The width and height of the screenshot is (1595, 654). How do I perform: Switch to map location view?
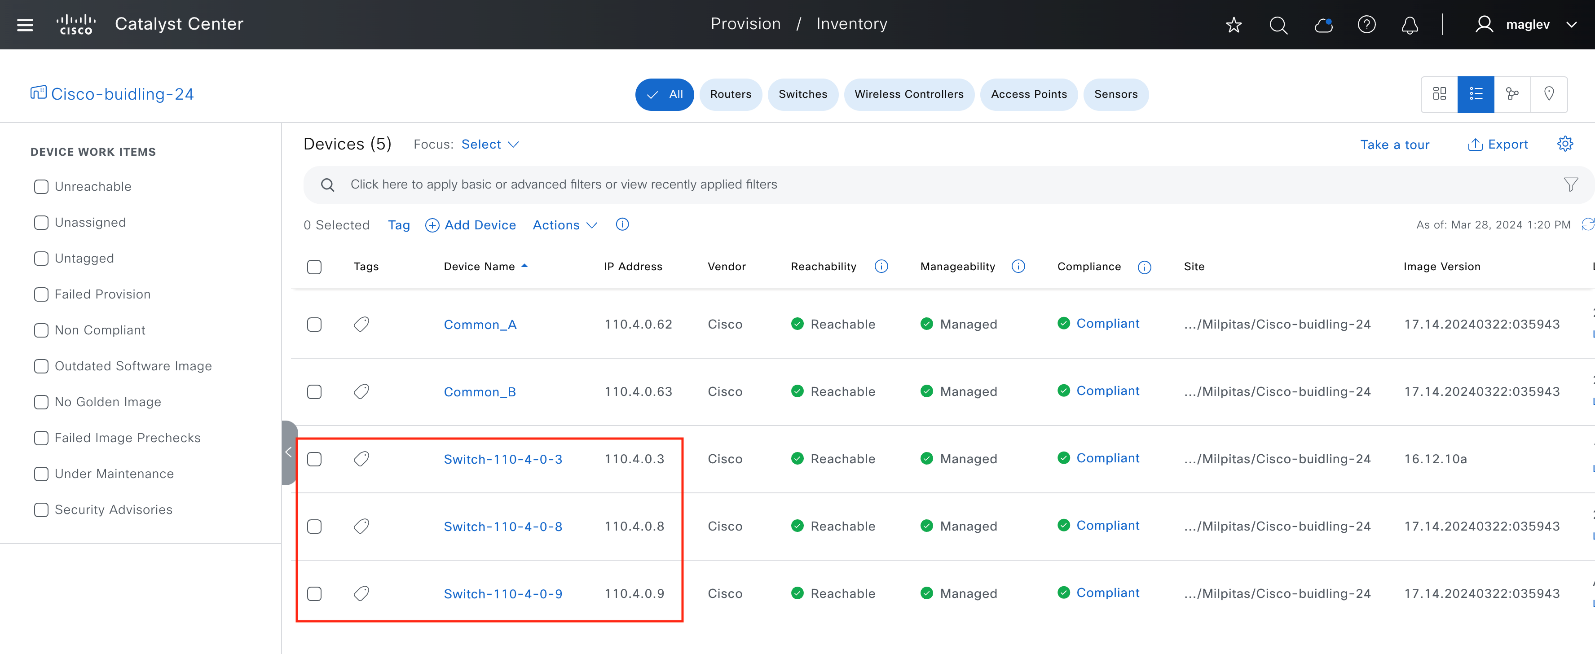click(x=1549, y=94)
